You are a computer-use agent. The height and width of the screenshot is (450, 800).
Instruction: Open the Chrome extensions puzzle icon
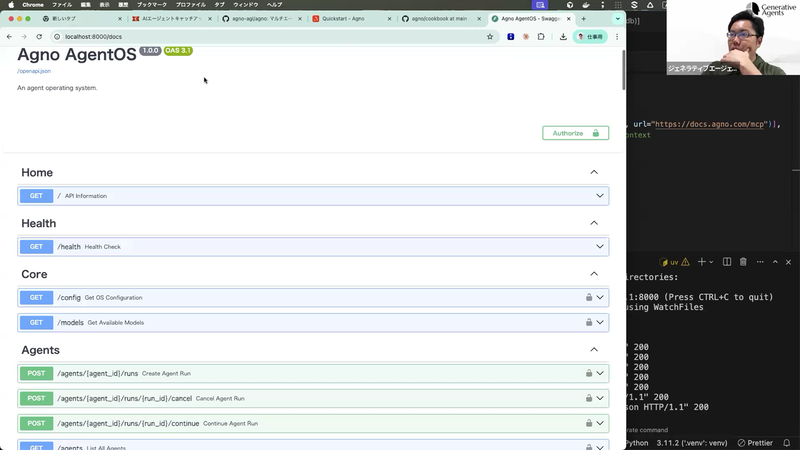click(541, 37)
